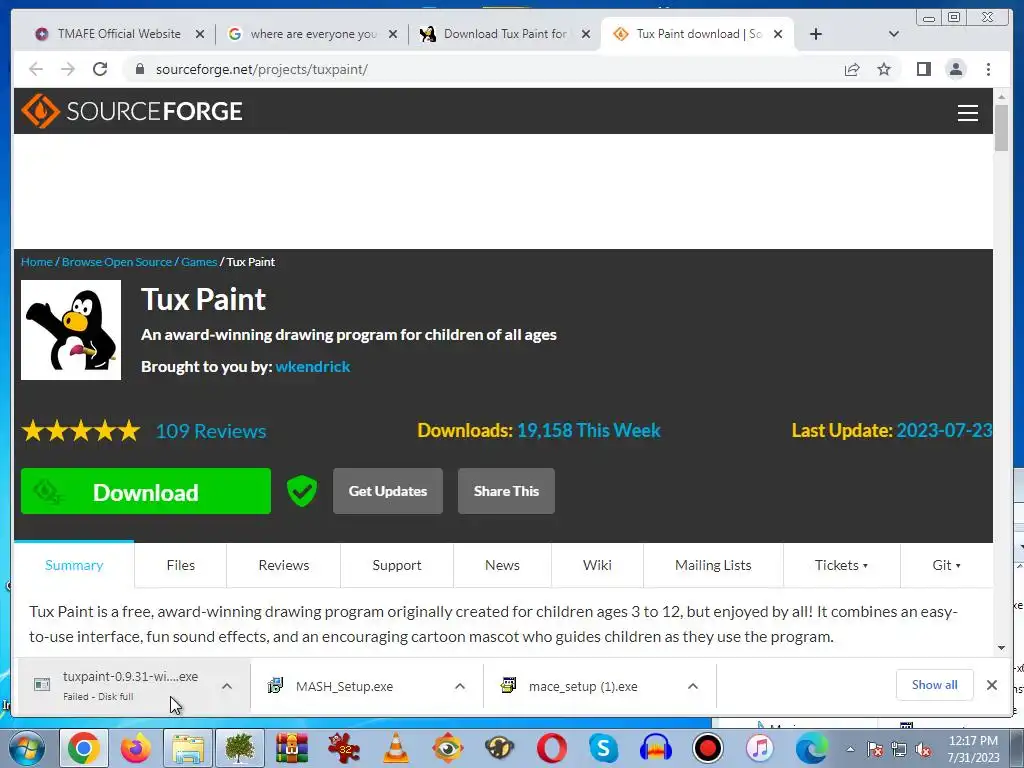Close the TMAFE Official Website tab

tap(200, 34)
